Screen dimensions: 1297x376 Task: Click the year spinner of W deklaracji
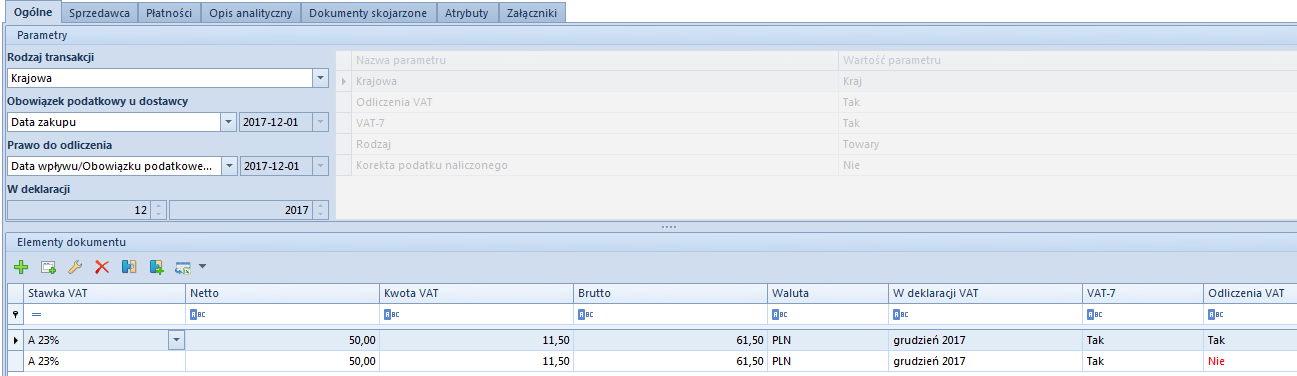[320, 210]
